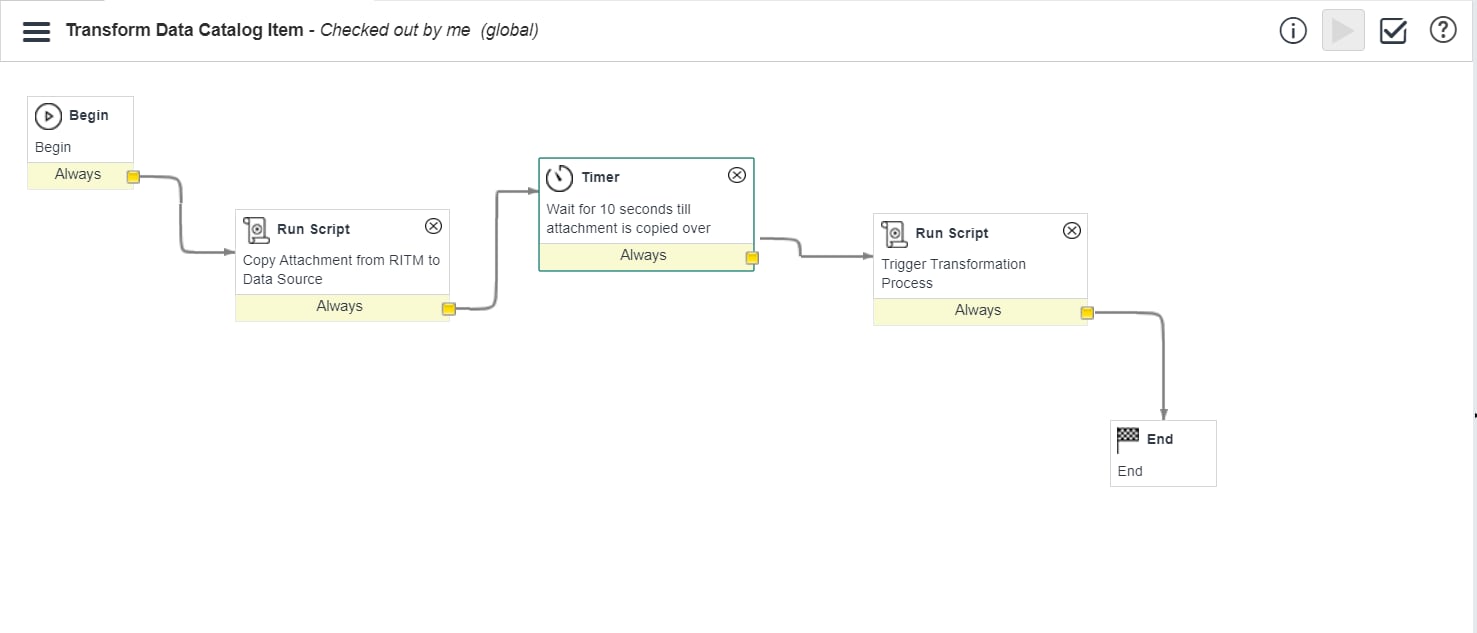Select the Always transition under the Begin activity

[x=78, y=174]
